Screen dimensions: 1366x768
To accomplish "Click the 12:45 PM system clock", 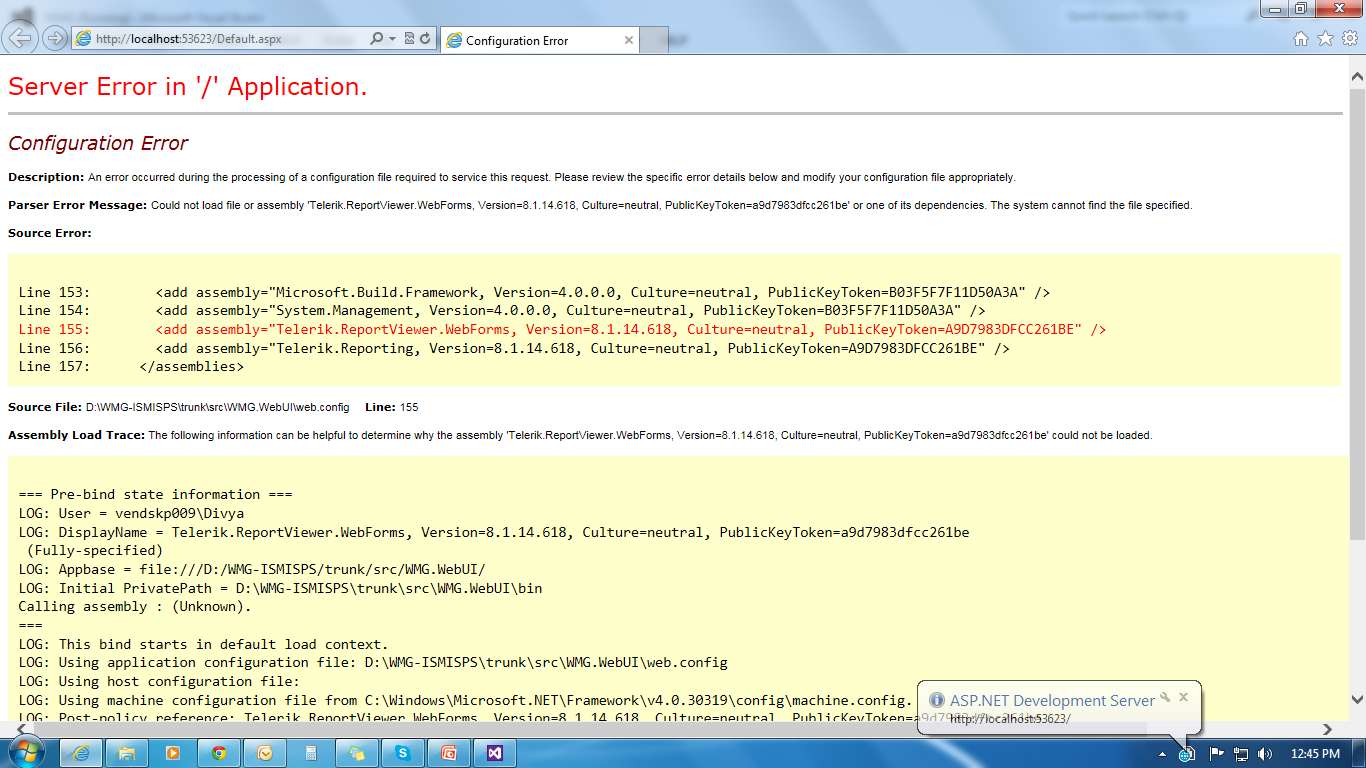I will coord(1315,754).
